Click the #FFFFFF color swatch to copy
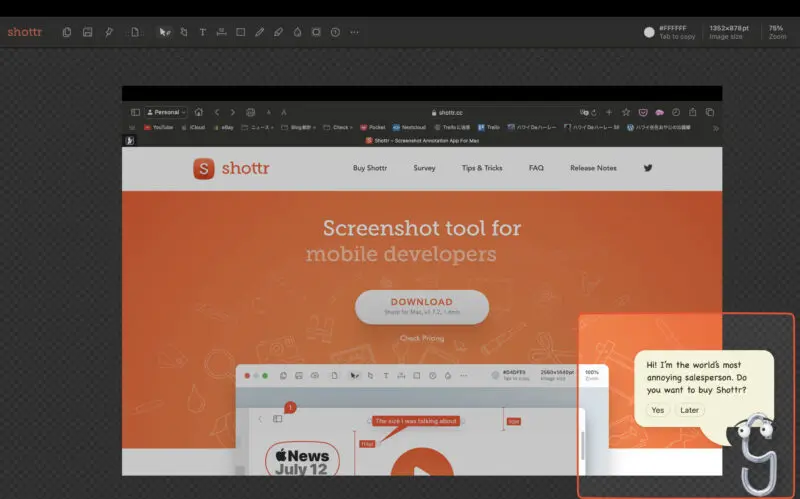The height and width of the screenshot is (499, 800). point(649,32)
